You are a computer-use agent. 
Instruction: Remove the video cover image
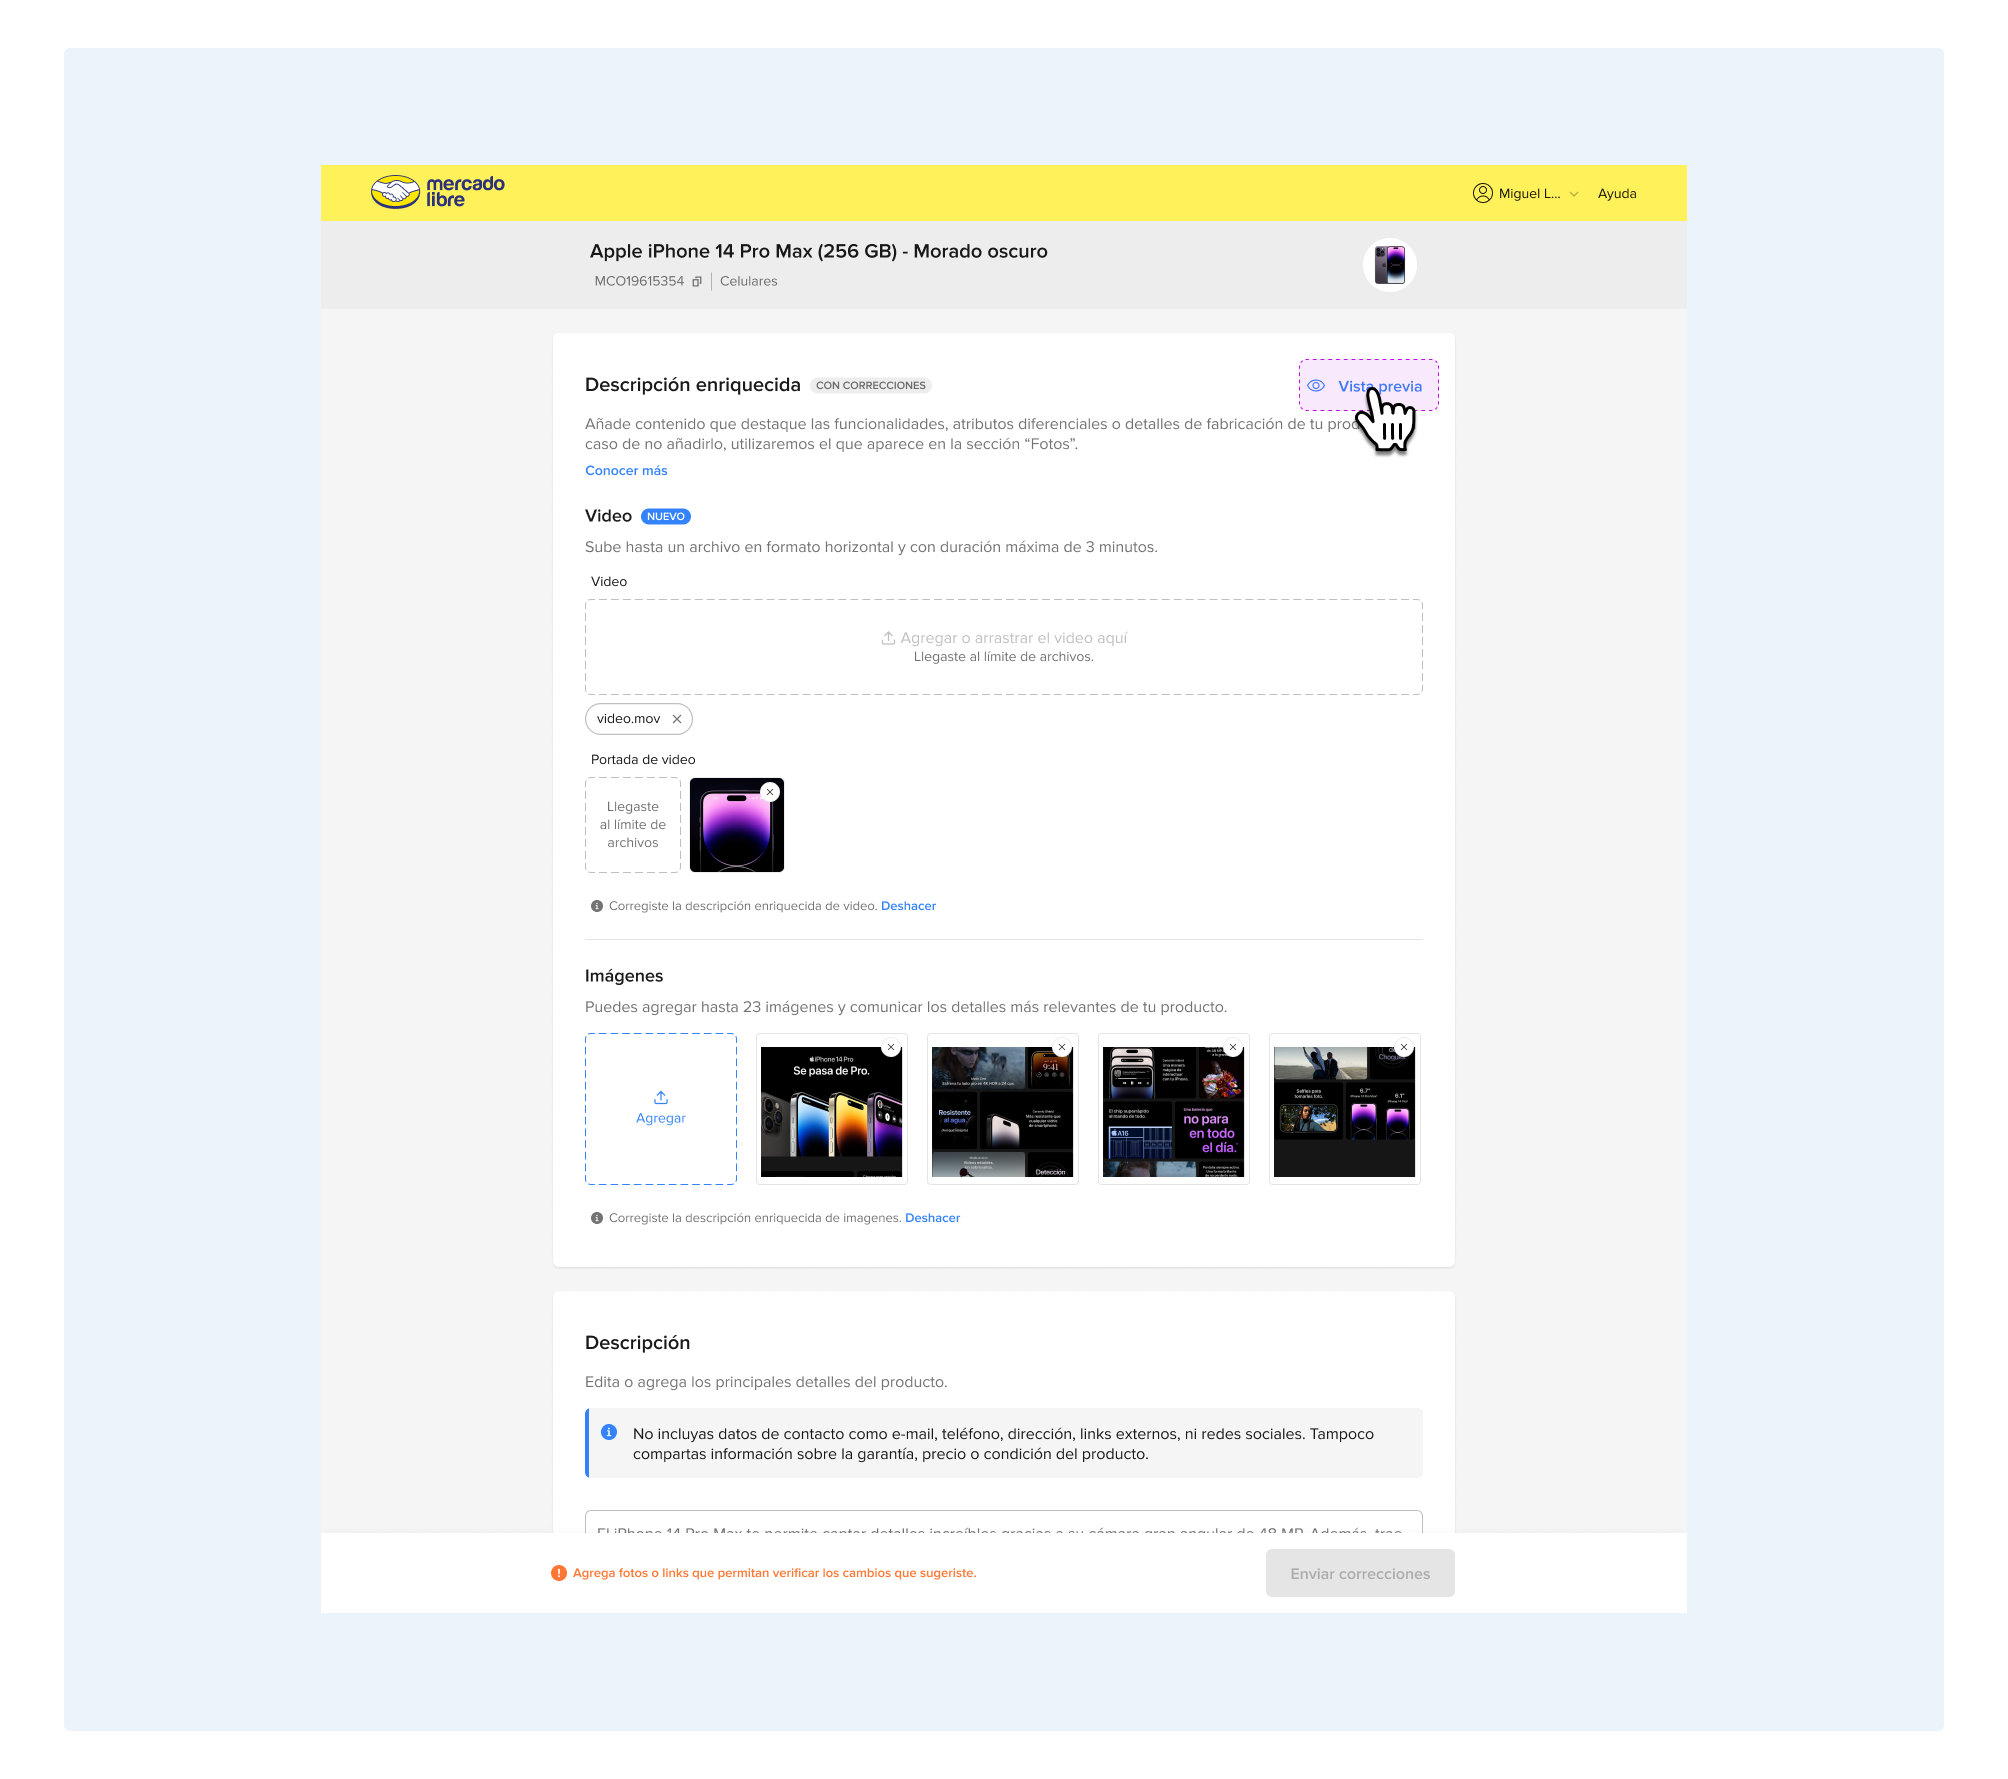(x=770, y=792)
